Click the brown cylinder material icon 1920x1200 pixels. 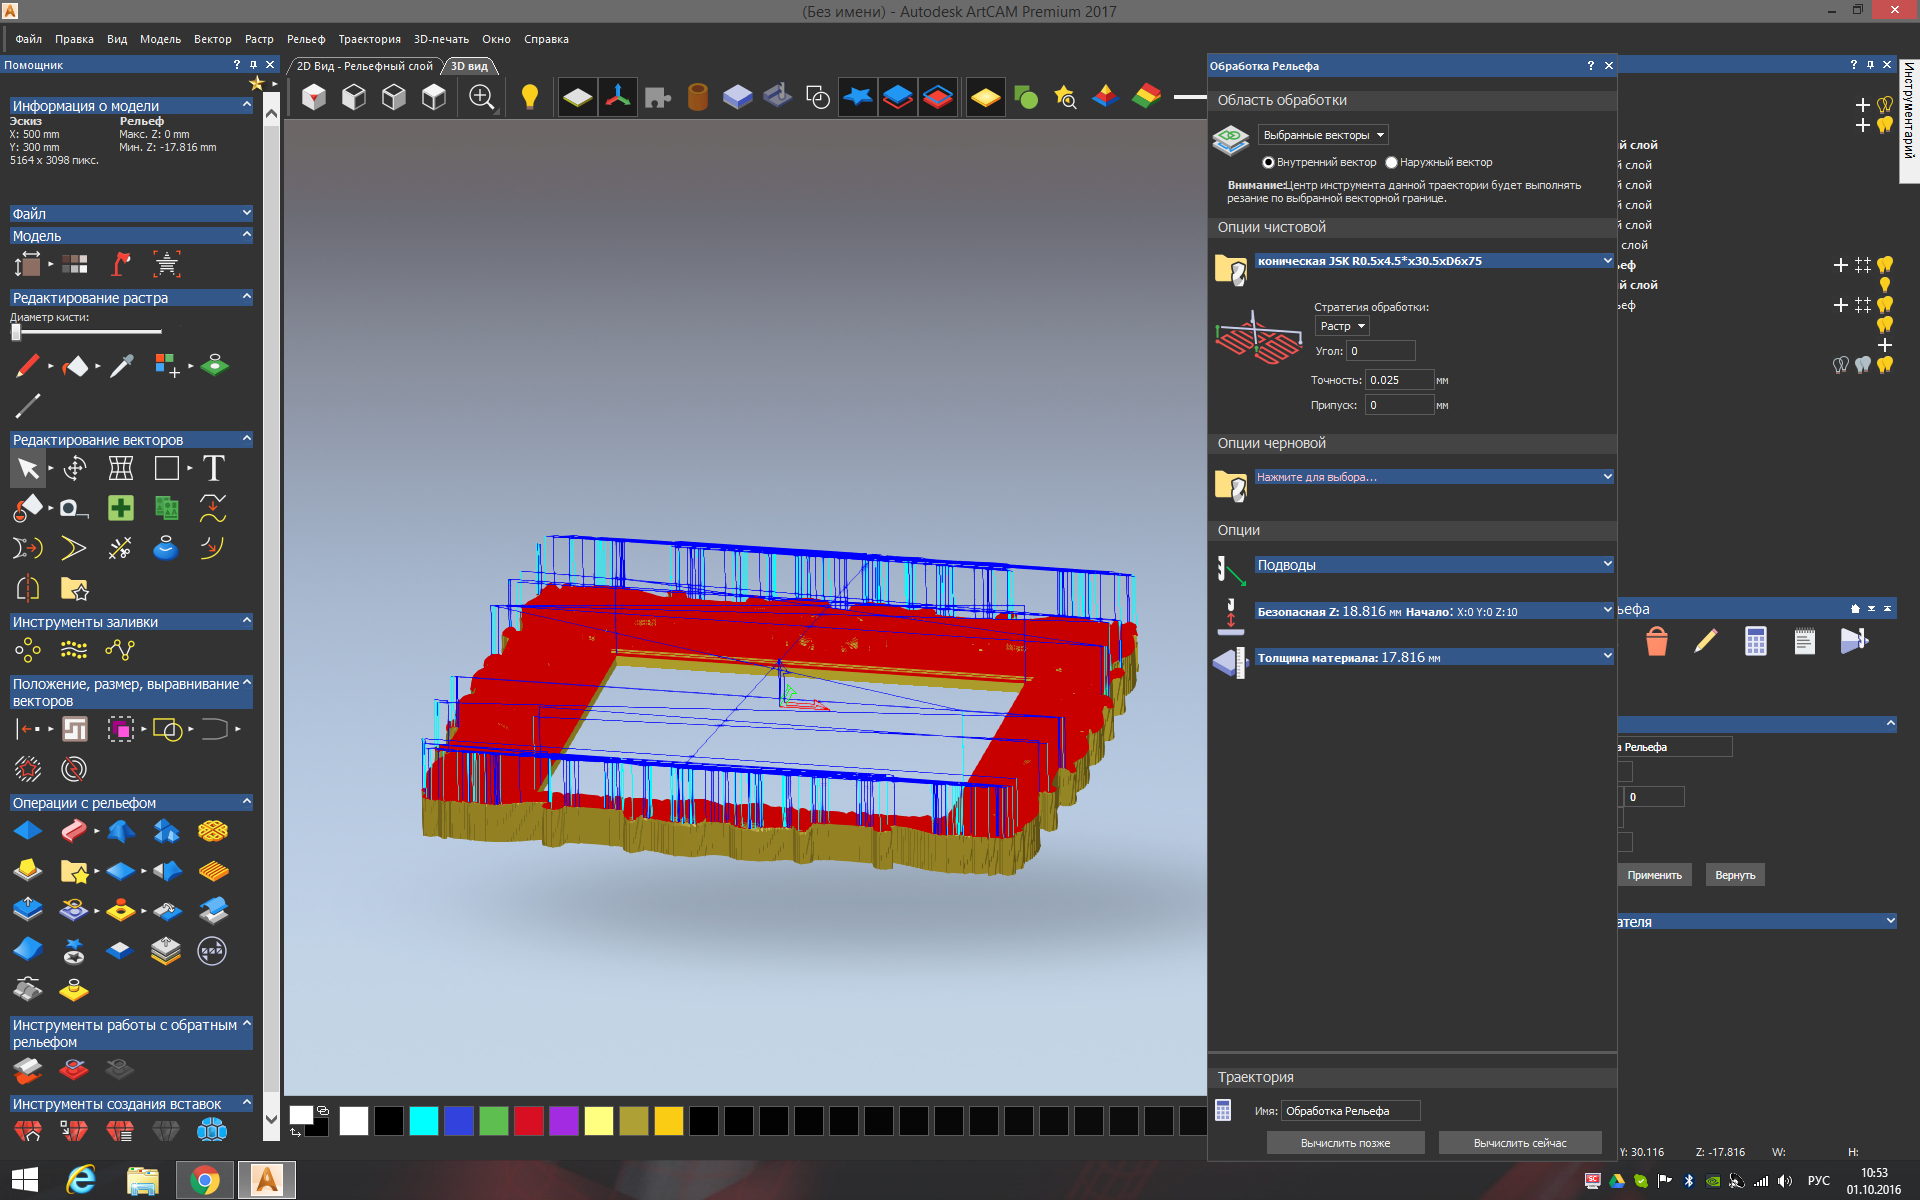697,97
